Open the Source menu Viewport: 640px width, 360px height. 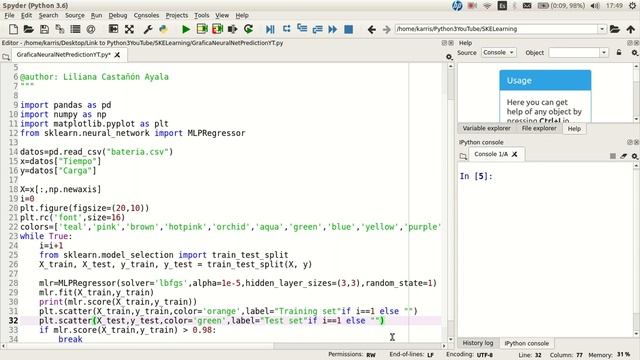pyautogui.click(x=75, y=15)
